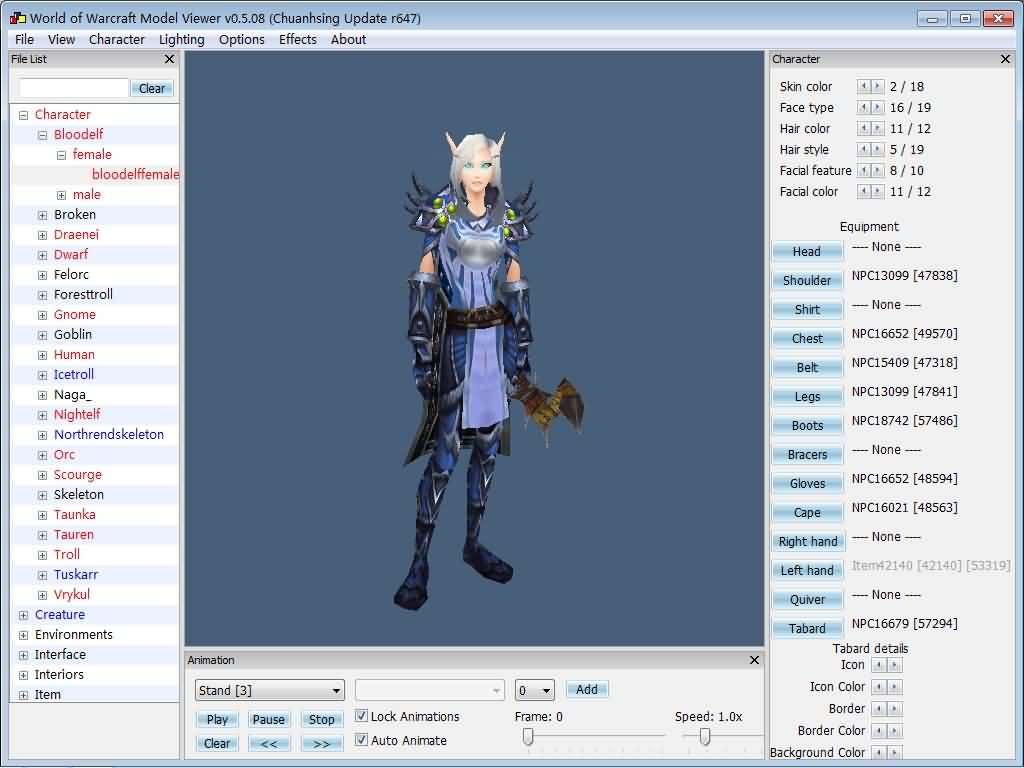Screen dimensions: 1024x768
Task: Click the Head equipment button
Action: tap(807, 251)
